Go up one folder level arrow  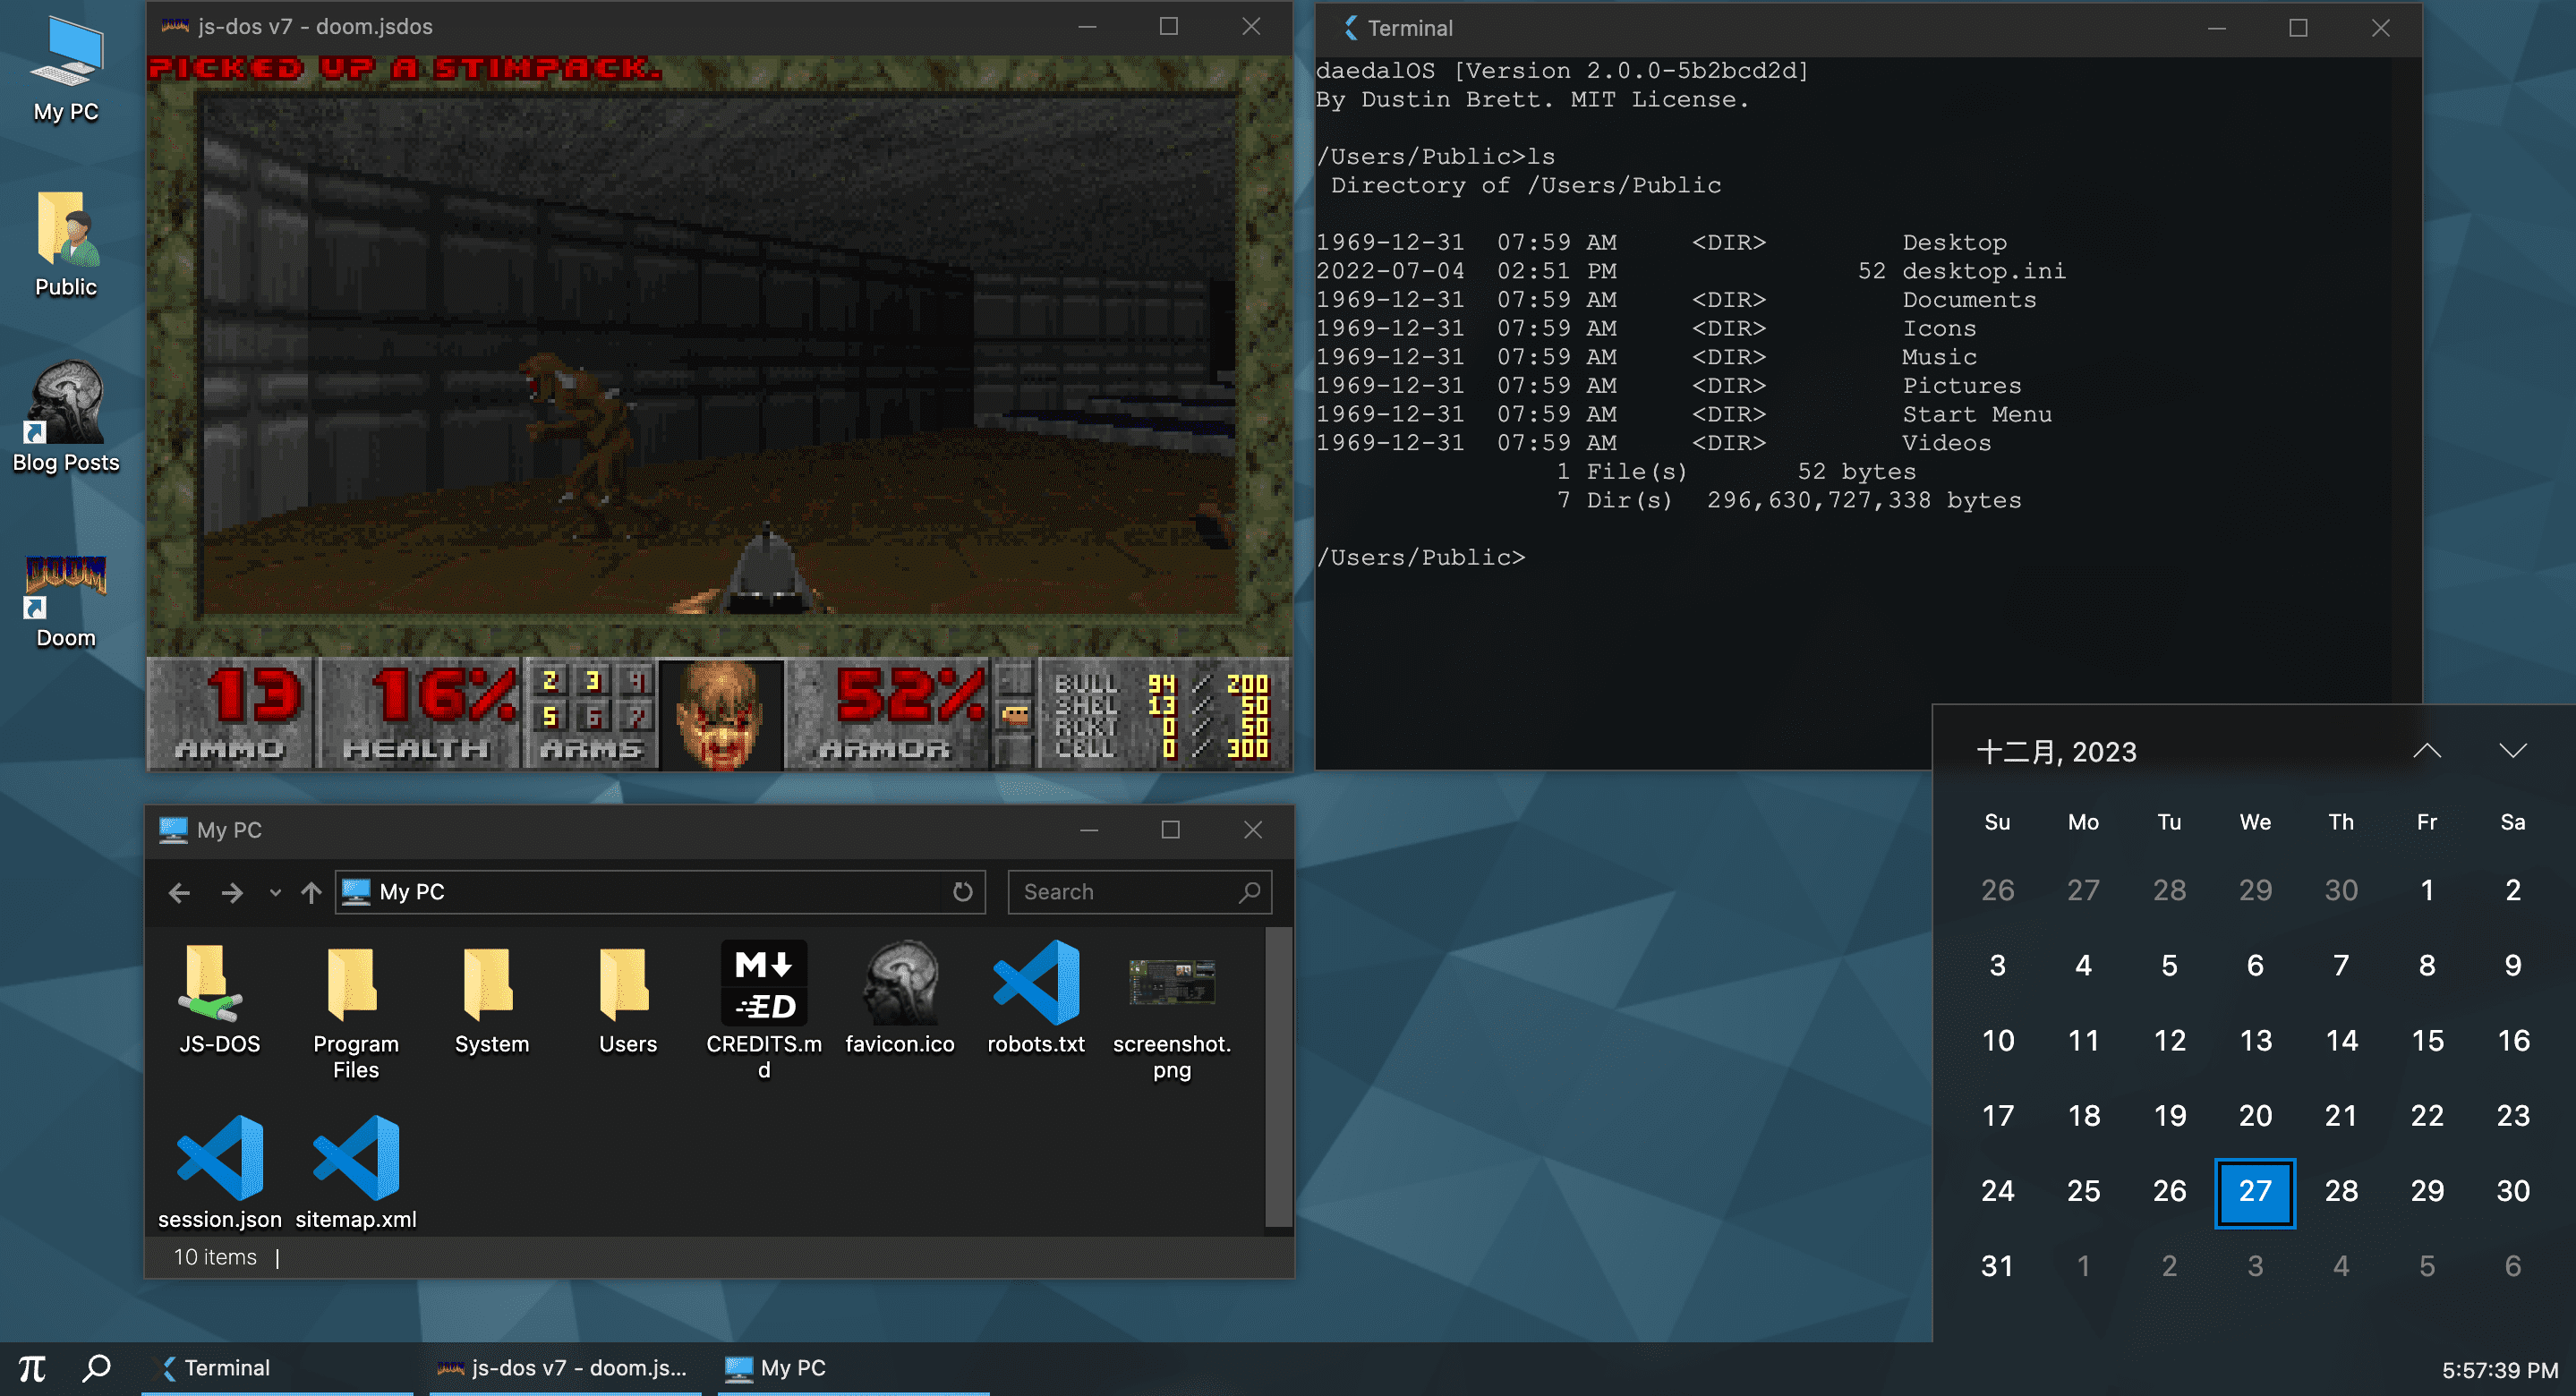click(311, 892)
